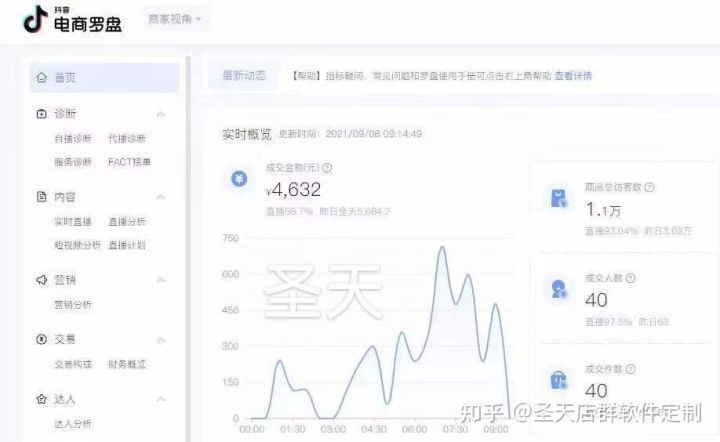Click the 商品总访客数 help icon
Viewport: 720px width, 442px height.
click(649, 187)
